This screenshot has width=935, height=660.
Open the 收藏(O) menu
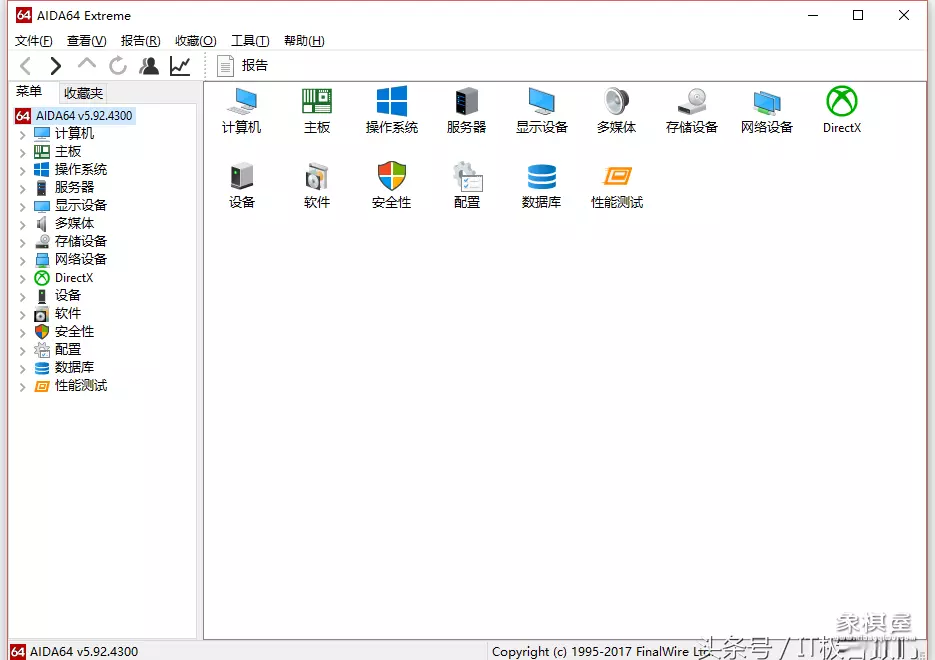(x=196, y=41)
